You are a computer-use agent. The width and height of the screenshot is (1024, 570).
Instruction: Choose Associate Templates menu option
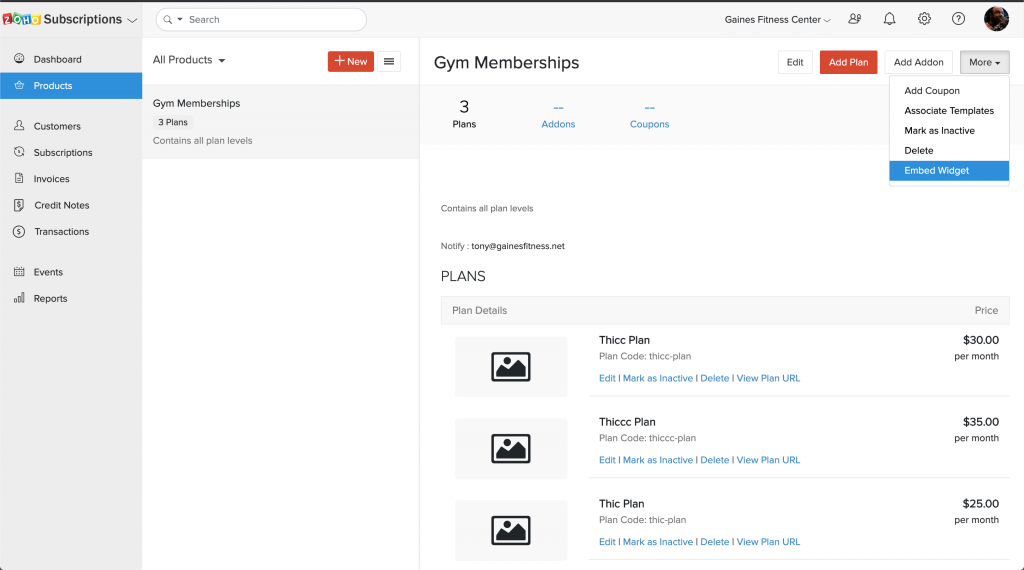click(948, 111)
